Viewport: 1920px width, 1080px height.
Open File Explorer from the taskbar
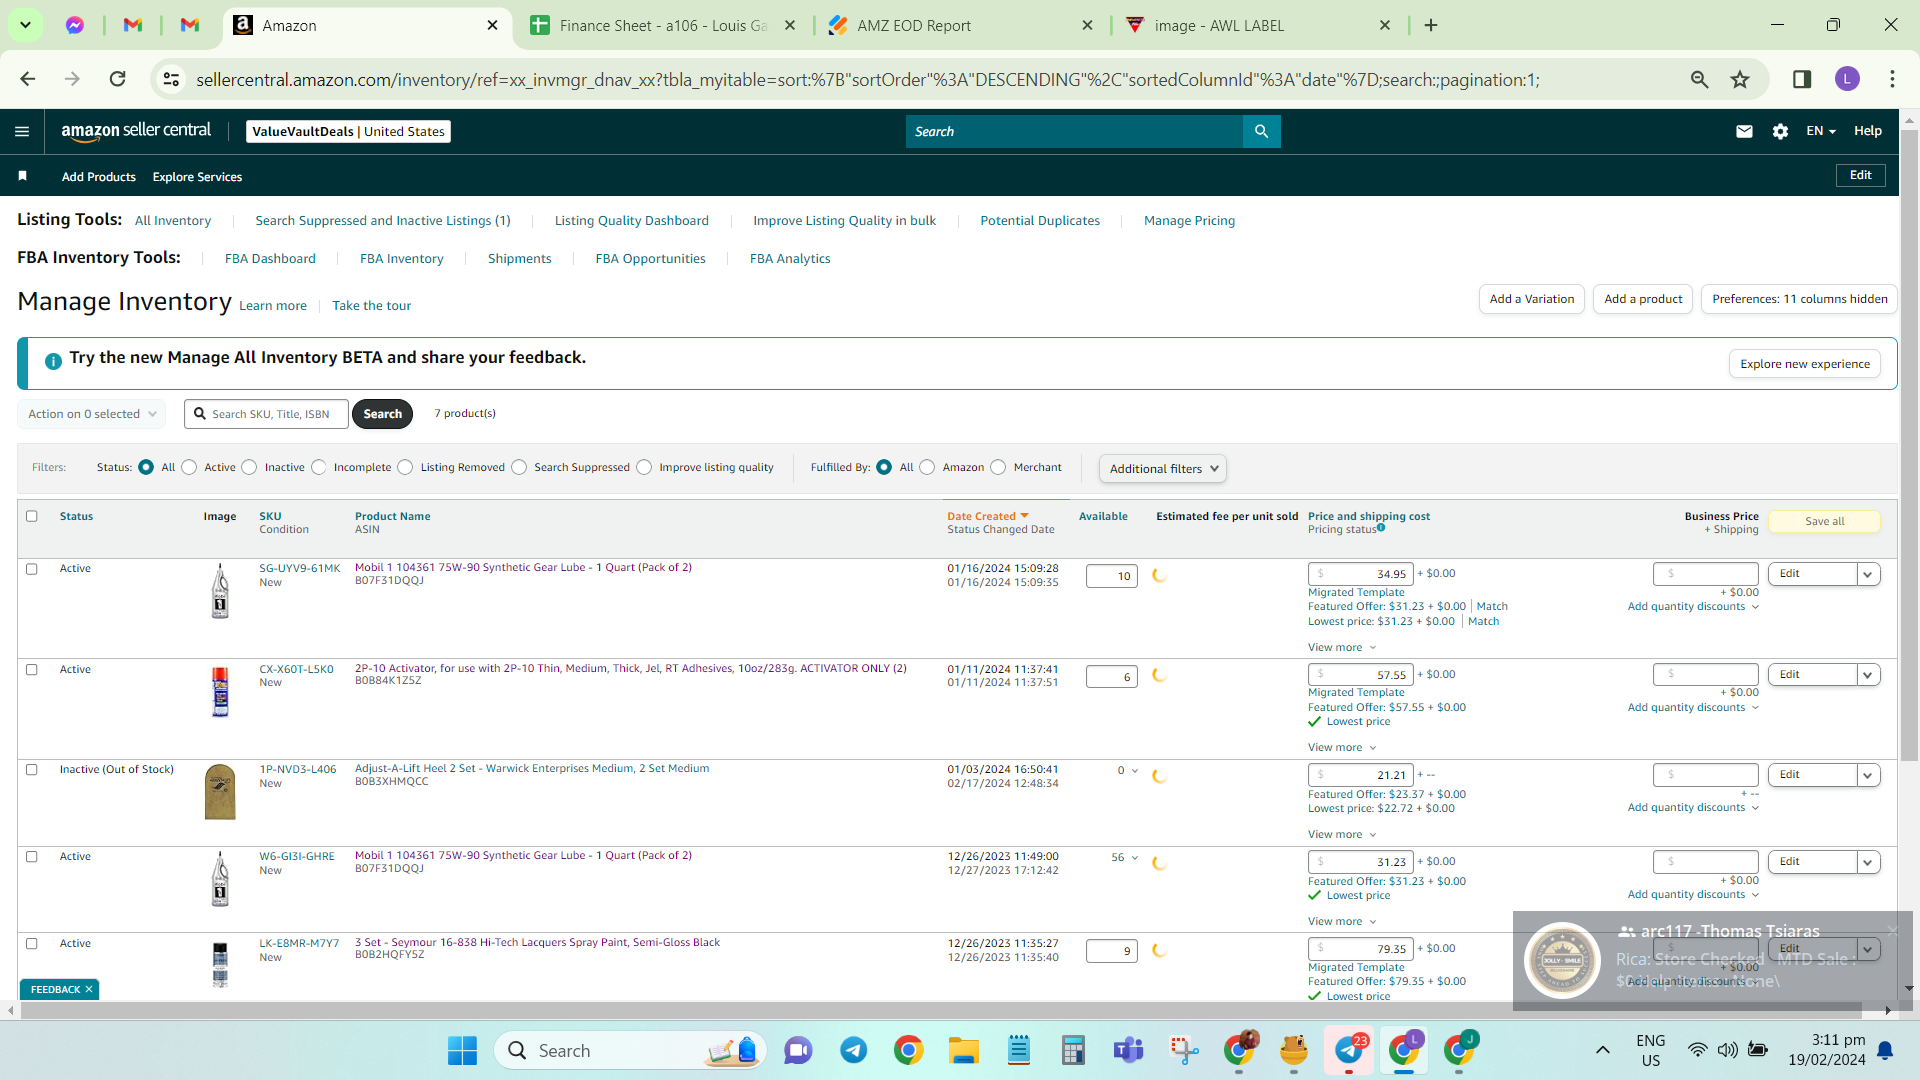(963, 1050)
